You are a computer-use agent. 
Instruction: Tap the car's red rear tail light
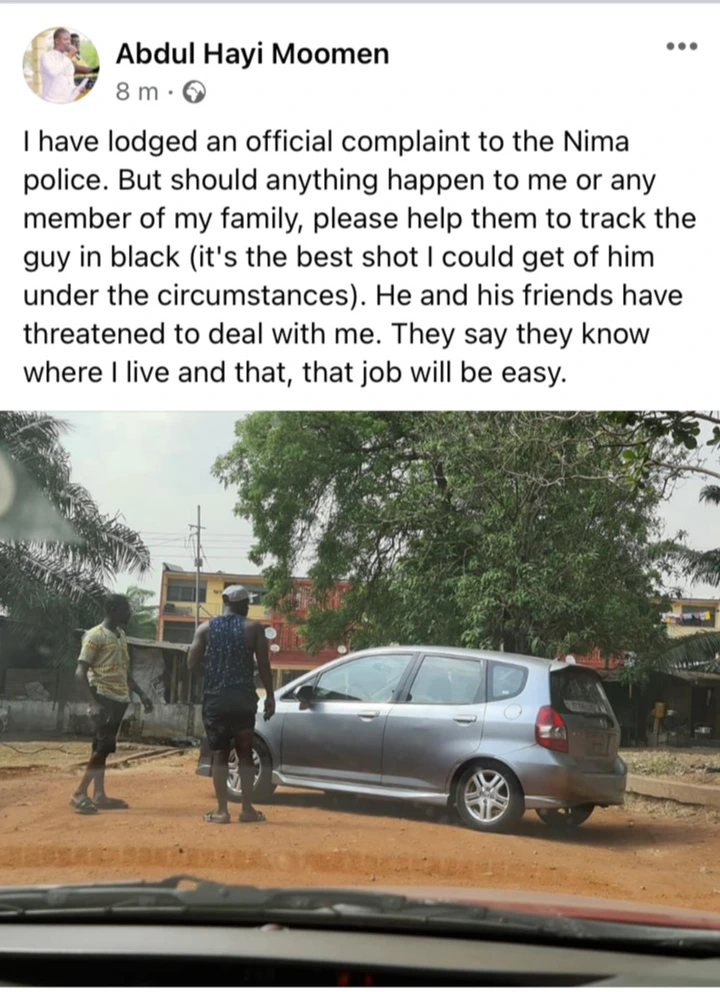[x=551, y=729]
